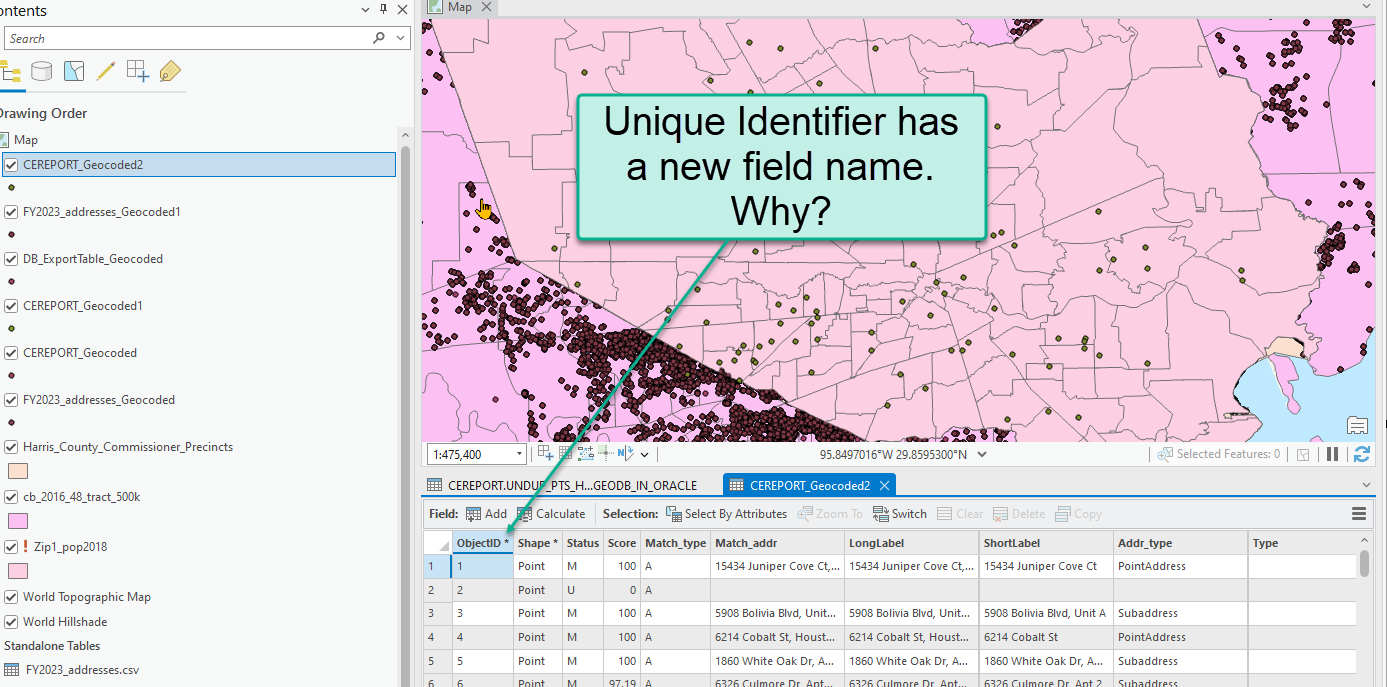Viewport: 1387px width, 687px height.
Task: Uncheck the CEREPORT_Geocoded2 layer
Action: tap(12, 165)
